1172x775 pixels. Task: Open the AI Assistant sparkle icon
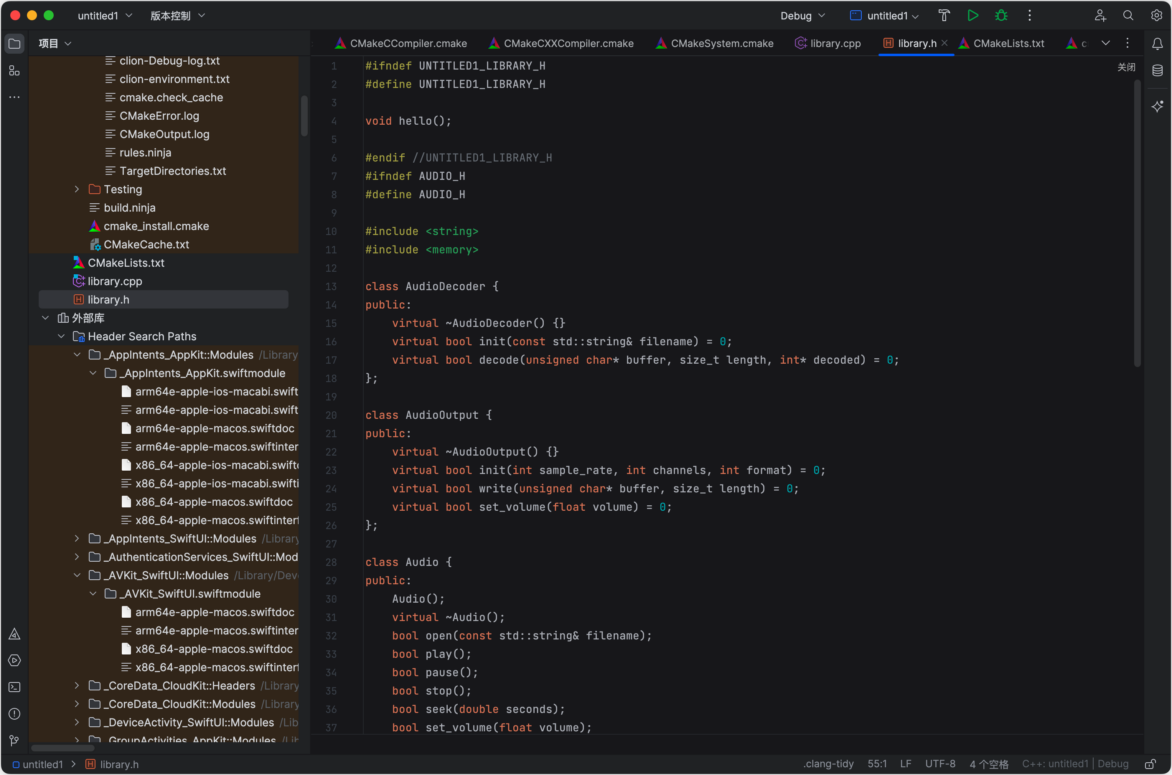tap(1157, 106)
